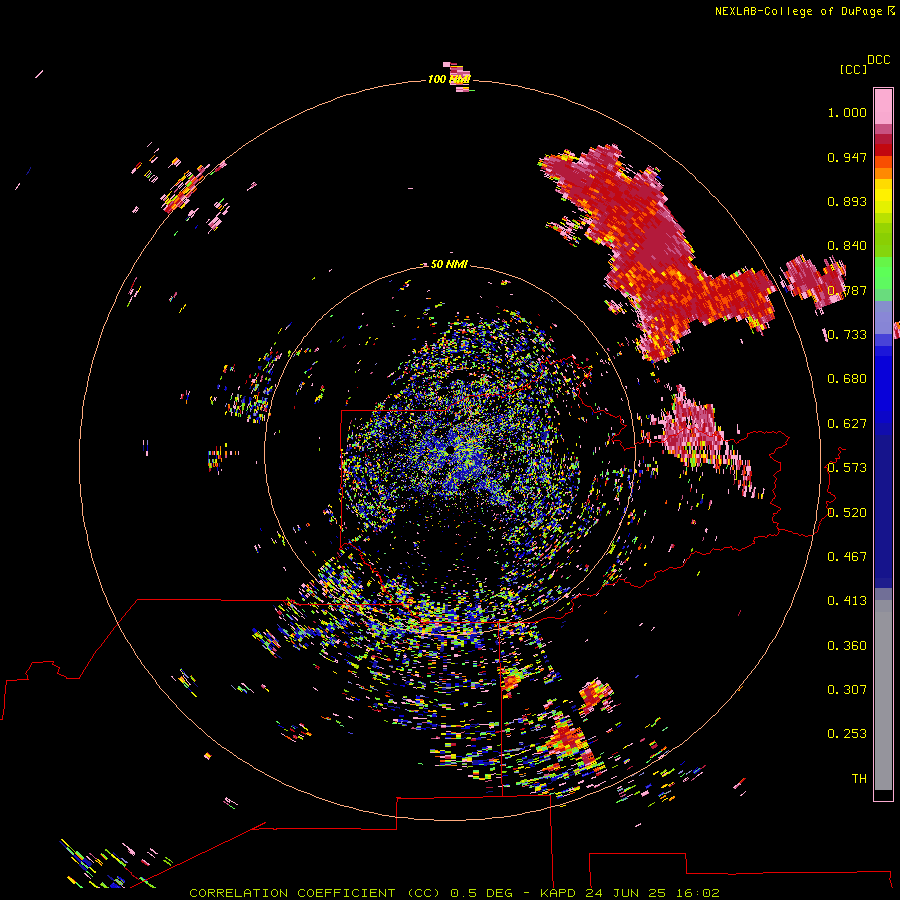Viewport: 900px width, 900px height.
Task: Click the 24 JUN 25 16:02 timestamp
Action: (652, 893)
